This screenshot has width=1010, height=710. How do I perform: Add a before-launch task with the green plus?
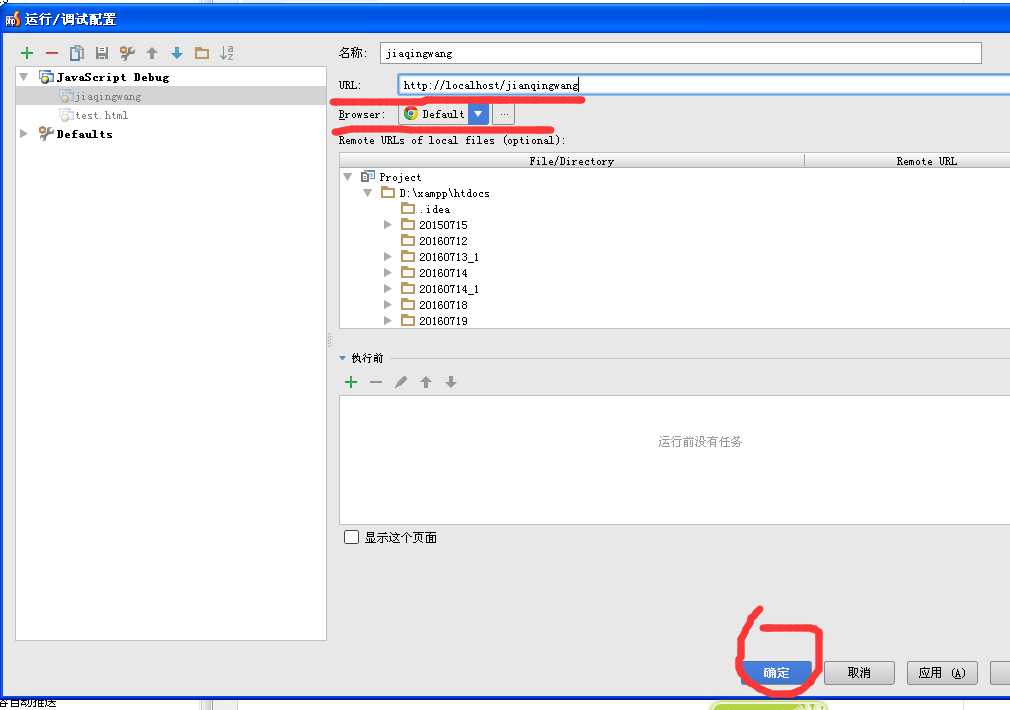tap(351, 382)
